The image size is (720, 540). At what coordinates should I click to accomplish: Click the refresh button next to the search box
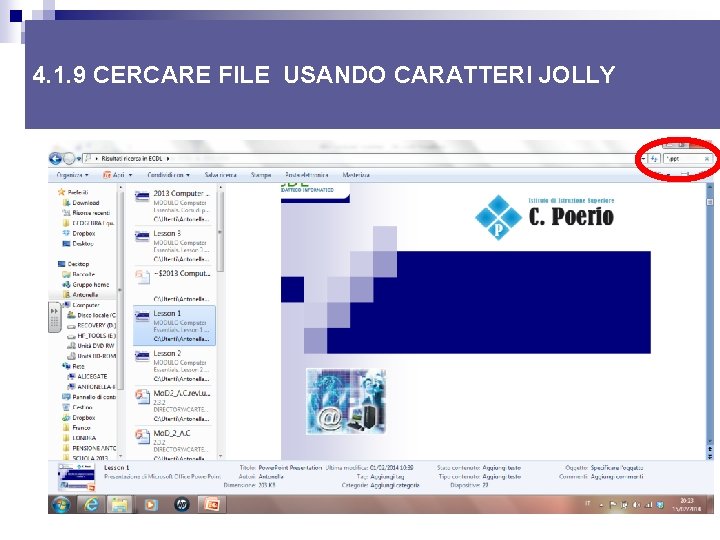(653, 159)
